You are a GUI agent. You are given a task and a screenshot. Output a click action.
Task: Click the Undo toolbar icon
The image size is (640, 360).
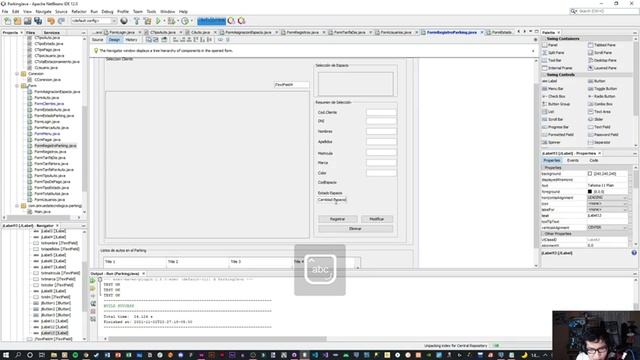tap(51, 21)
